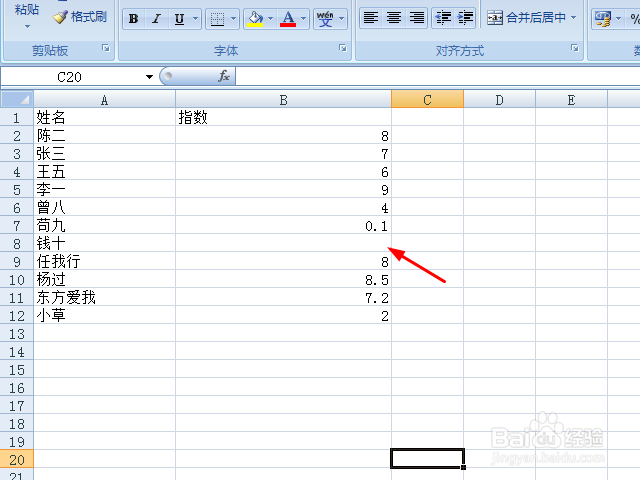Click cell containing 曾八
Image resolution: width=640 pixels, height=480 pixels.
pyautogui.click(x=104, y=207)
